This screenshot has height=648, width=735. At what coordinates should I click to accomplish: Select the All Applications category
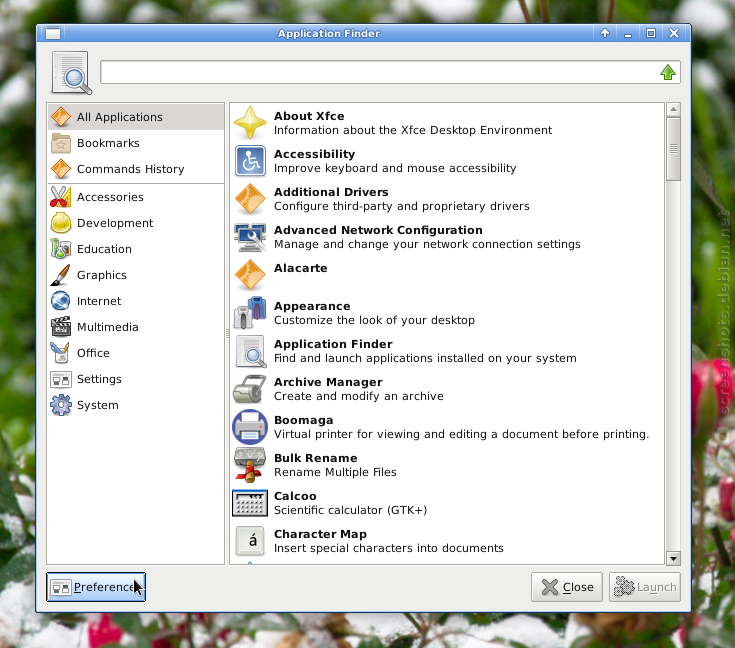(135, 117)
